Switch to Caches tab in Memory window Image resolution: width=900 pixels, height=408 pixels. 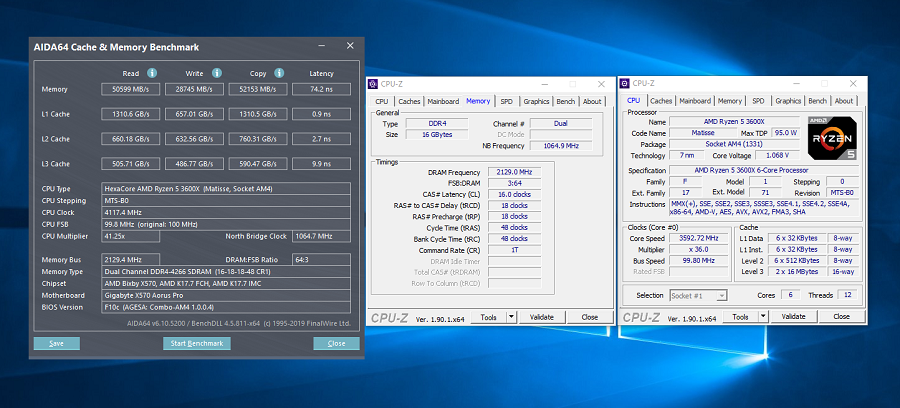pos(409,102)
